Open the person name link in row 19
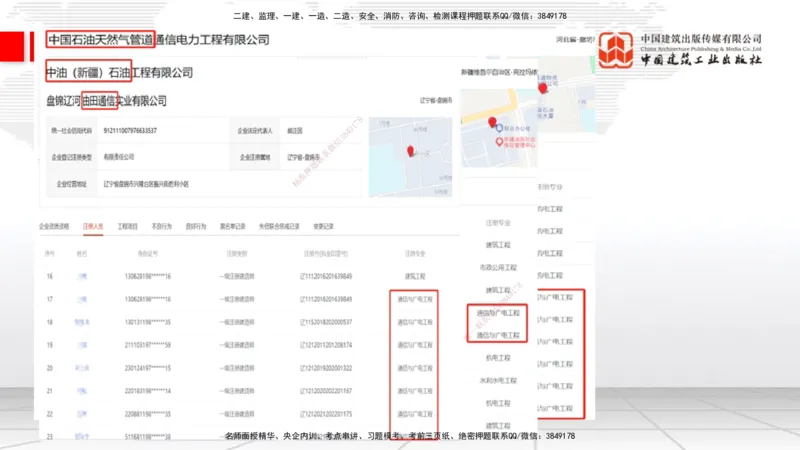Viewport: 800px width, 450px height. click(82, 345)
